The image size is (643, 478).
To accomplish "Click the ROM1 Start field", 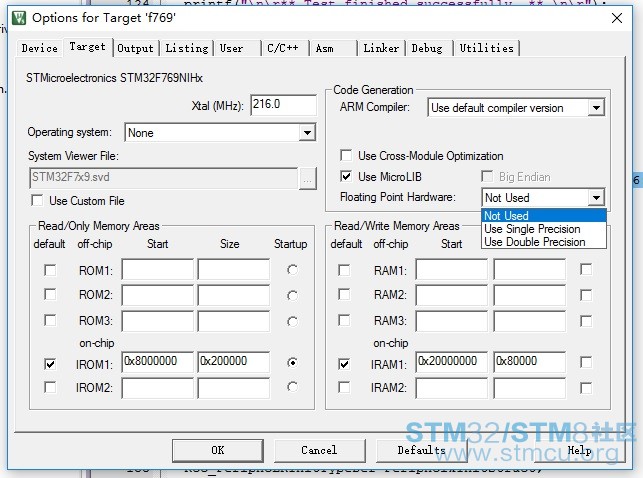I will [x=157, y=269].
